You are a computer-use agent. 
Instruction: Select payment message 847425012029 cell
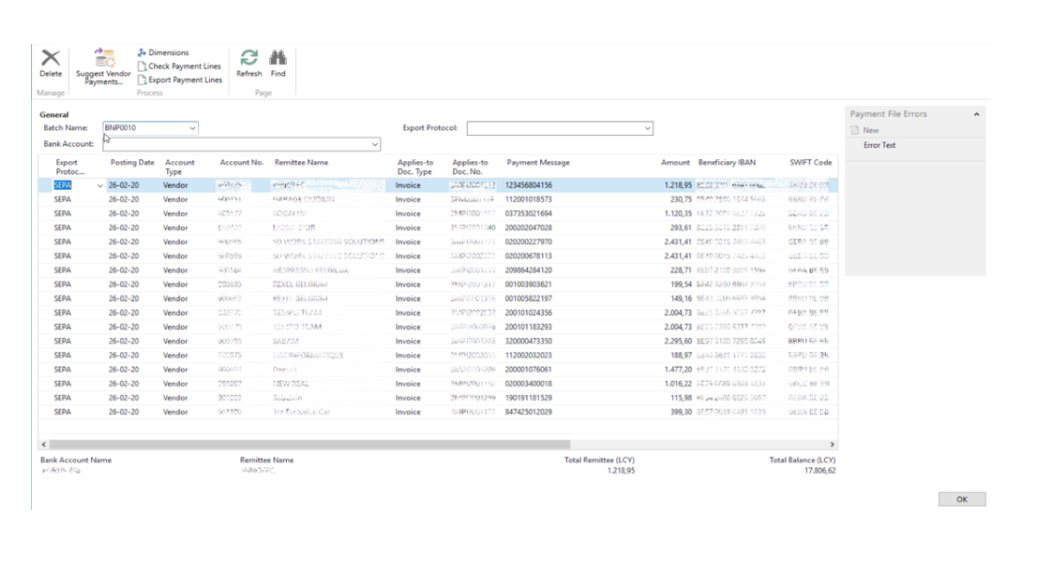click(529, 411)
